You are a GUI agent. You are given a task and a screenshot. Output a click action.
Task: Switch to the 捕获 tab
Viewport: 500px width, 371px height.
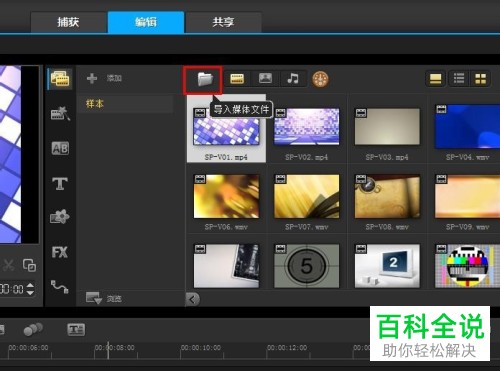(x=69, y=22)
